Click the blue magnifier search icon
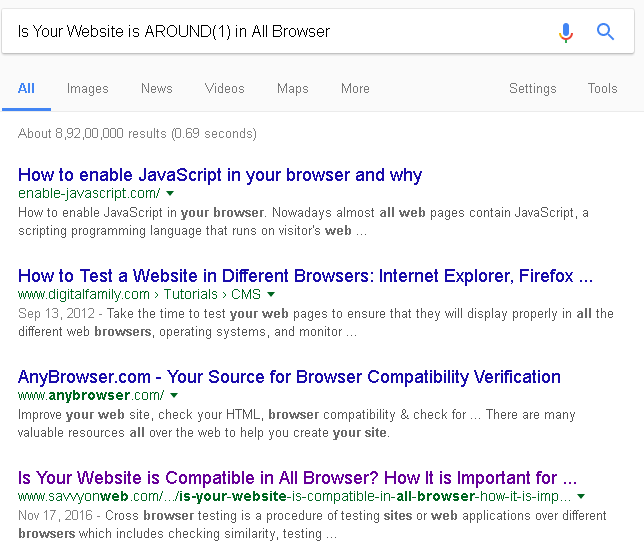Viewport: 644px width, 556px height. pyautogui.click(x=605, y=32)
